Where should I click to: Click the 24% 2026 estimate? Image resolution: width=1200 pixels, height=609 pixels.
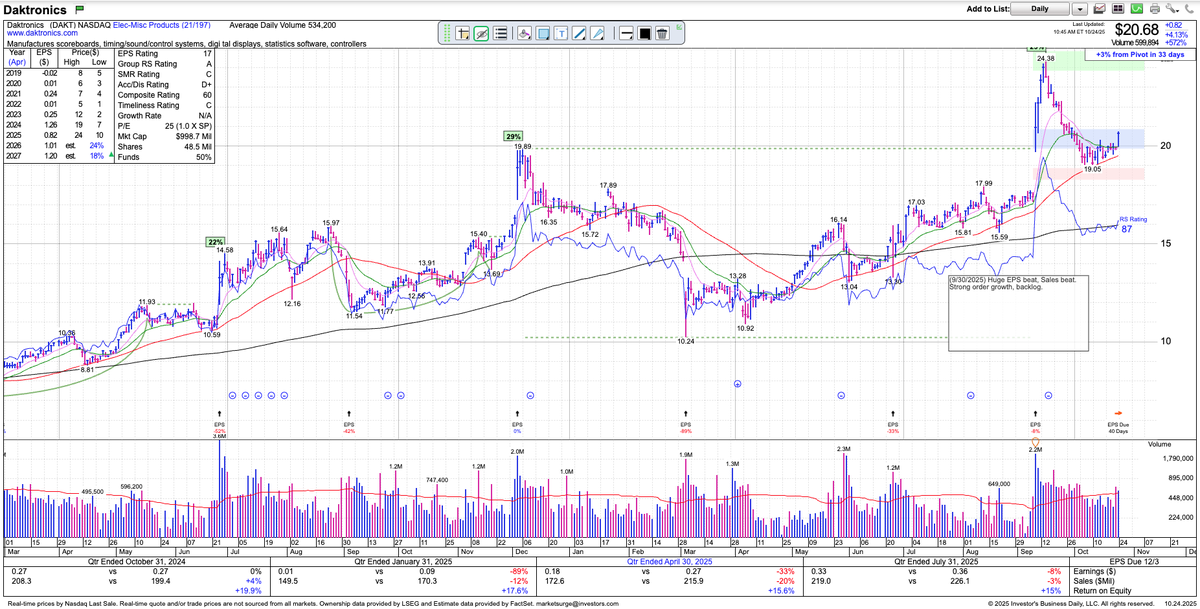point(97,145)
